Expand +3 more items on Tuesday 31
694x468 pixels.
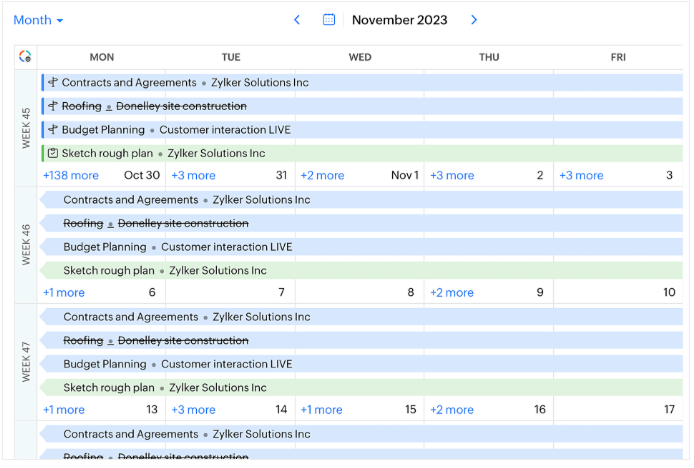[193, 175]
